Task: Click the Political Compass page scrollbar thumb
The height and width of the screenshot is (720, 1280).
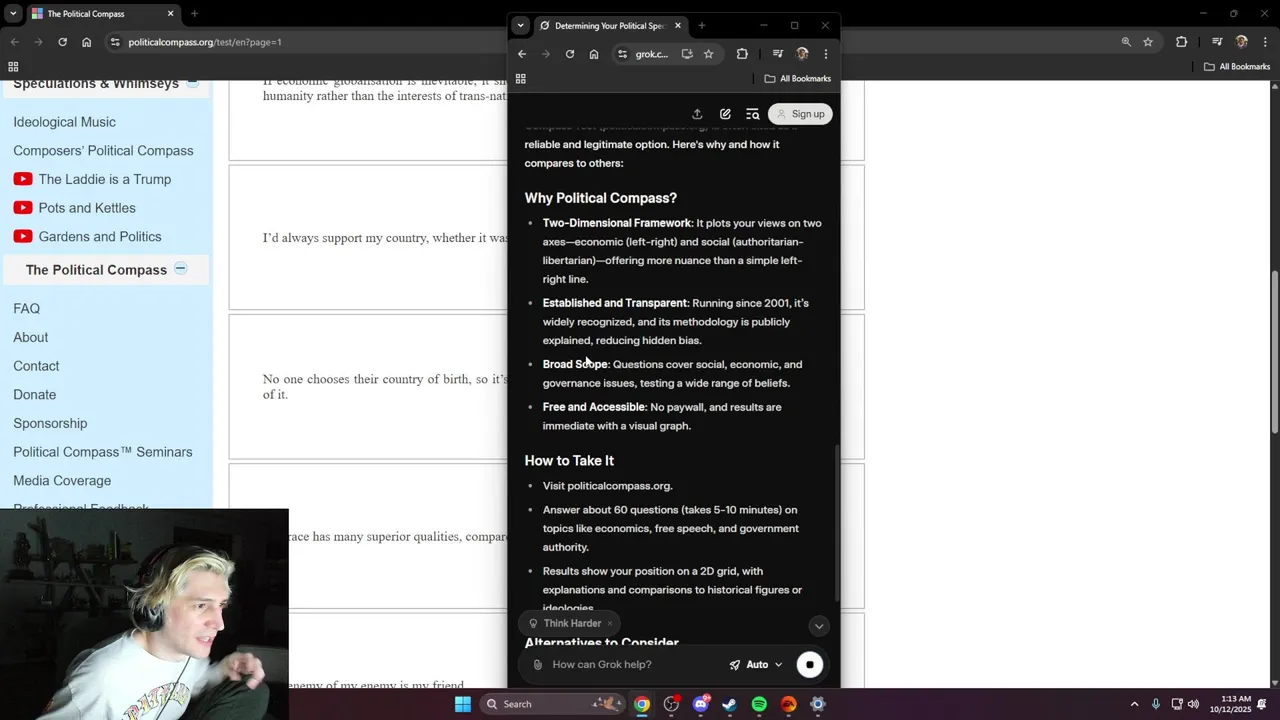Action: click(x=1275, y=353)
